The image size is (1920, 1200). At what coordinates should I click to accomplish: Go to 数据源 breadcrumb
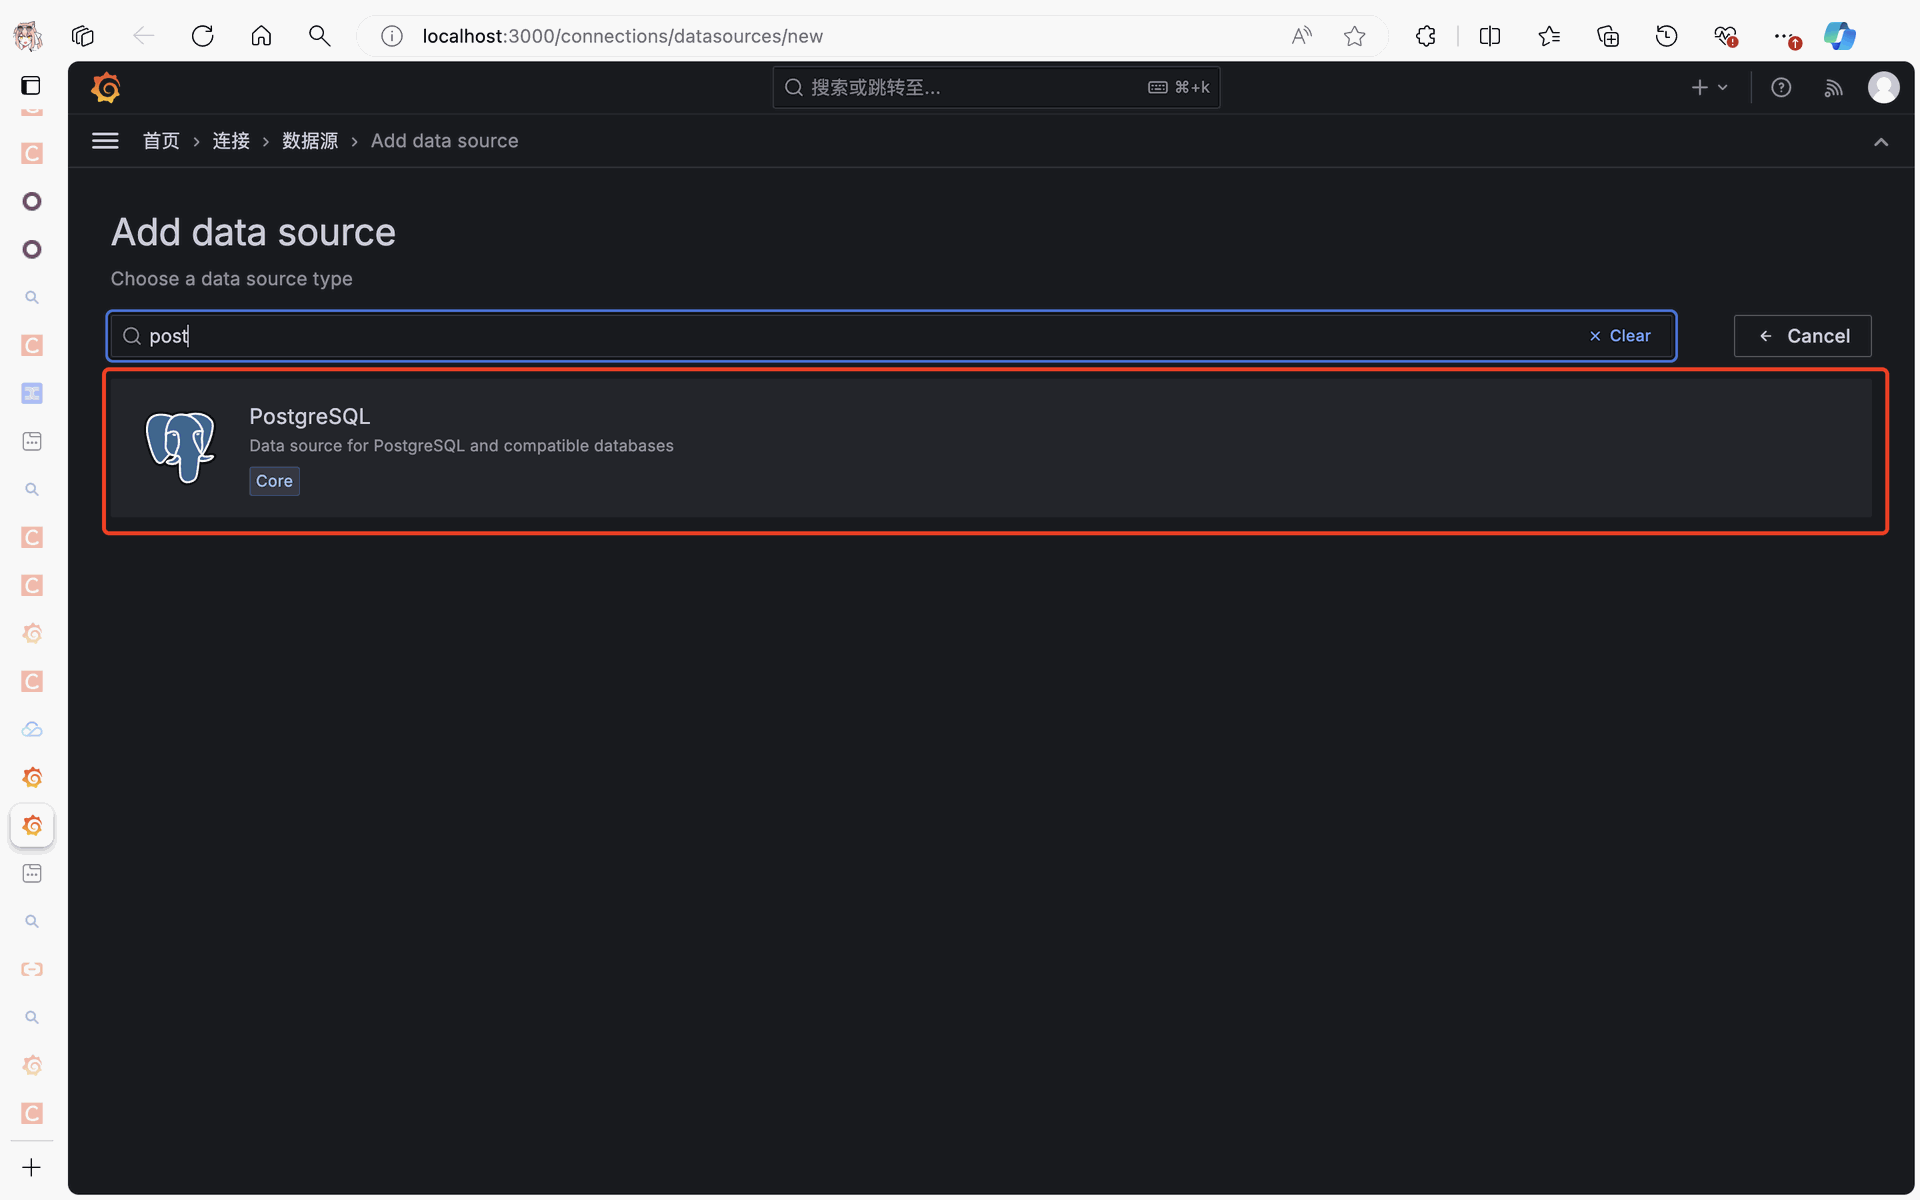click(x=310, y=141)
